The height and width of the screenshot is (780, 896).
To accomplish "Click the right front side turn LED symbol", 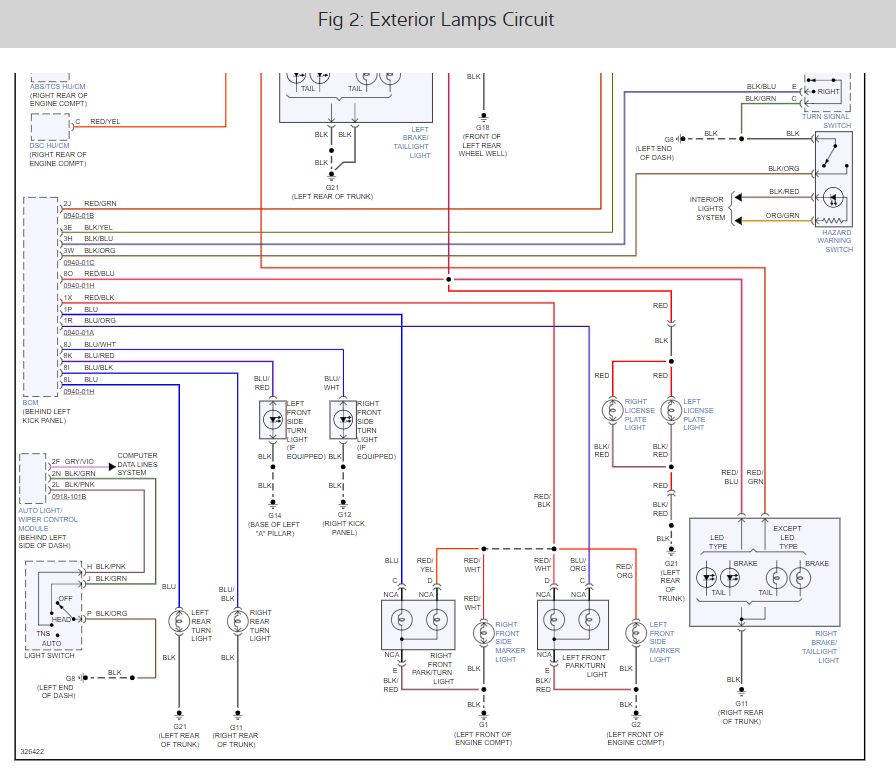I will 343,420.
